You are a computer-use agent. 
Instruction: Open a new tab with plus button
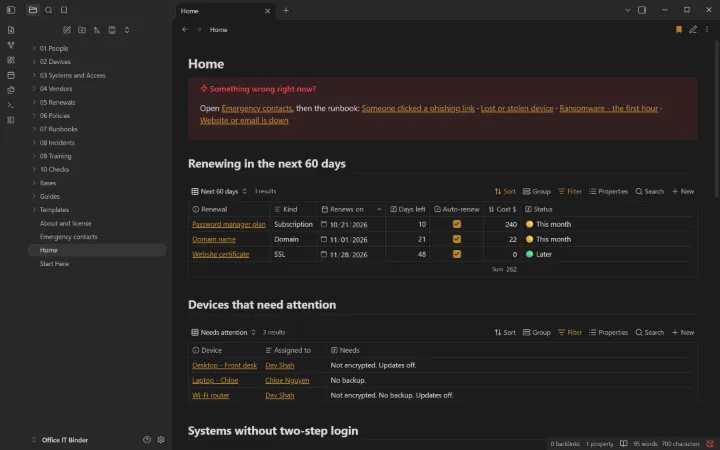286,10
